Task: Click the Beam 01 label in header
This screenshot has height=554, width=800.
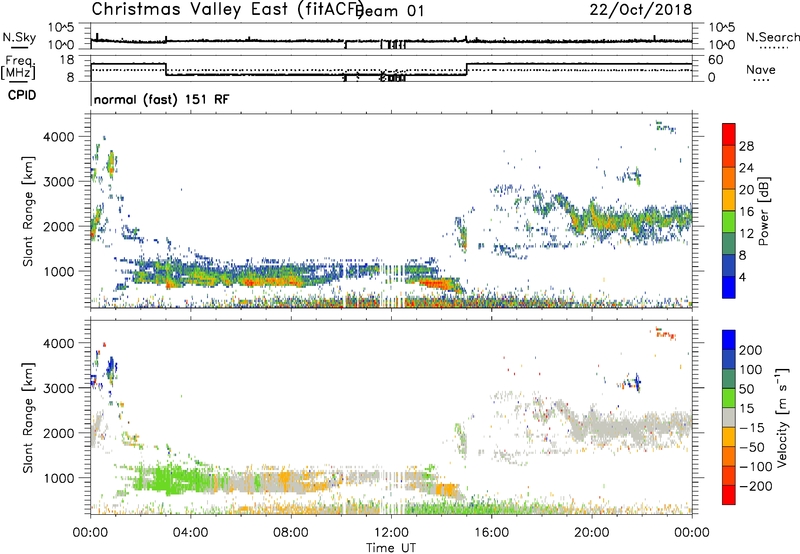Action: (x=391, y=11)
